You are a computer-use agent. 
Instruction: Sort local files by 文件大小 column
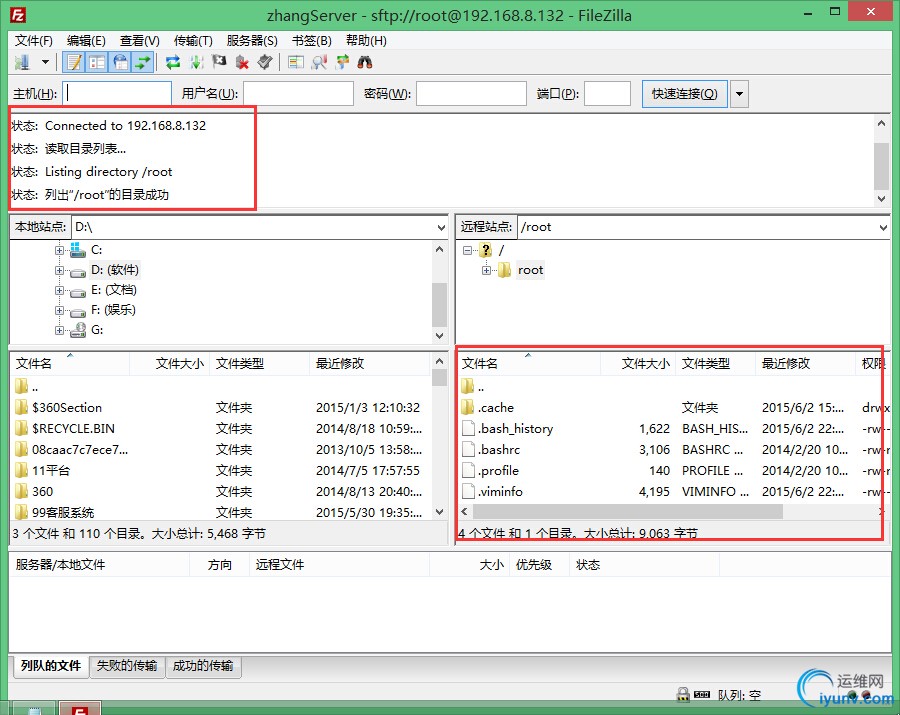(x=170, y=363)
